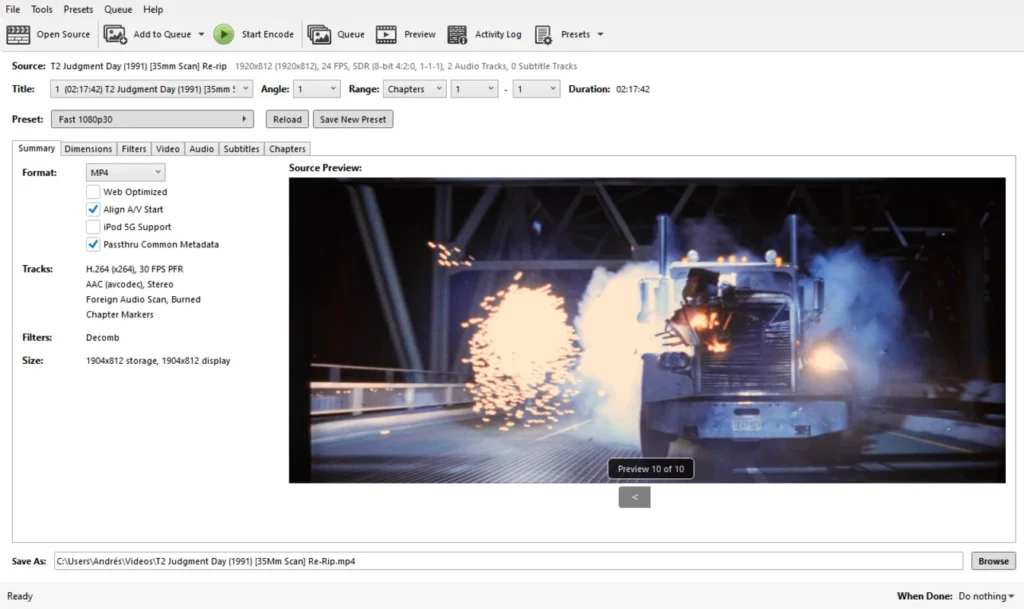The width and height of the screenshot is (1024, 609).
Task: Click the source info text 1920x812, 24 FPS
Action: pos(406,66)
